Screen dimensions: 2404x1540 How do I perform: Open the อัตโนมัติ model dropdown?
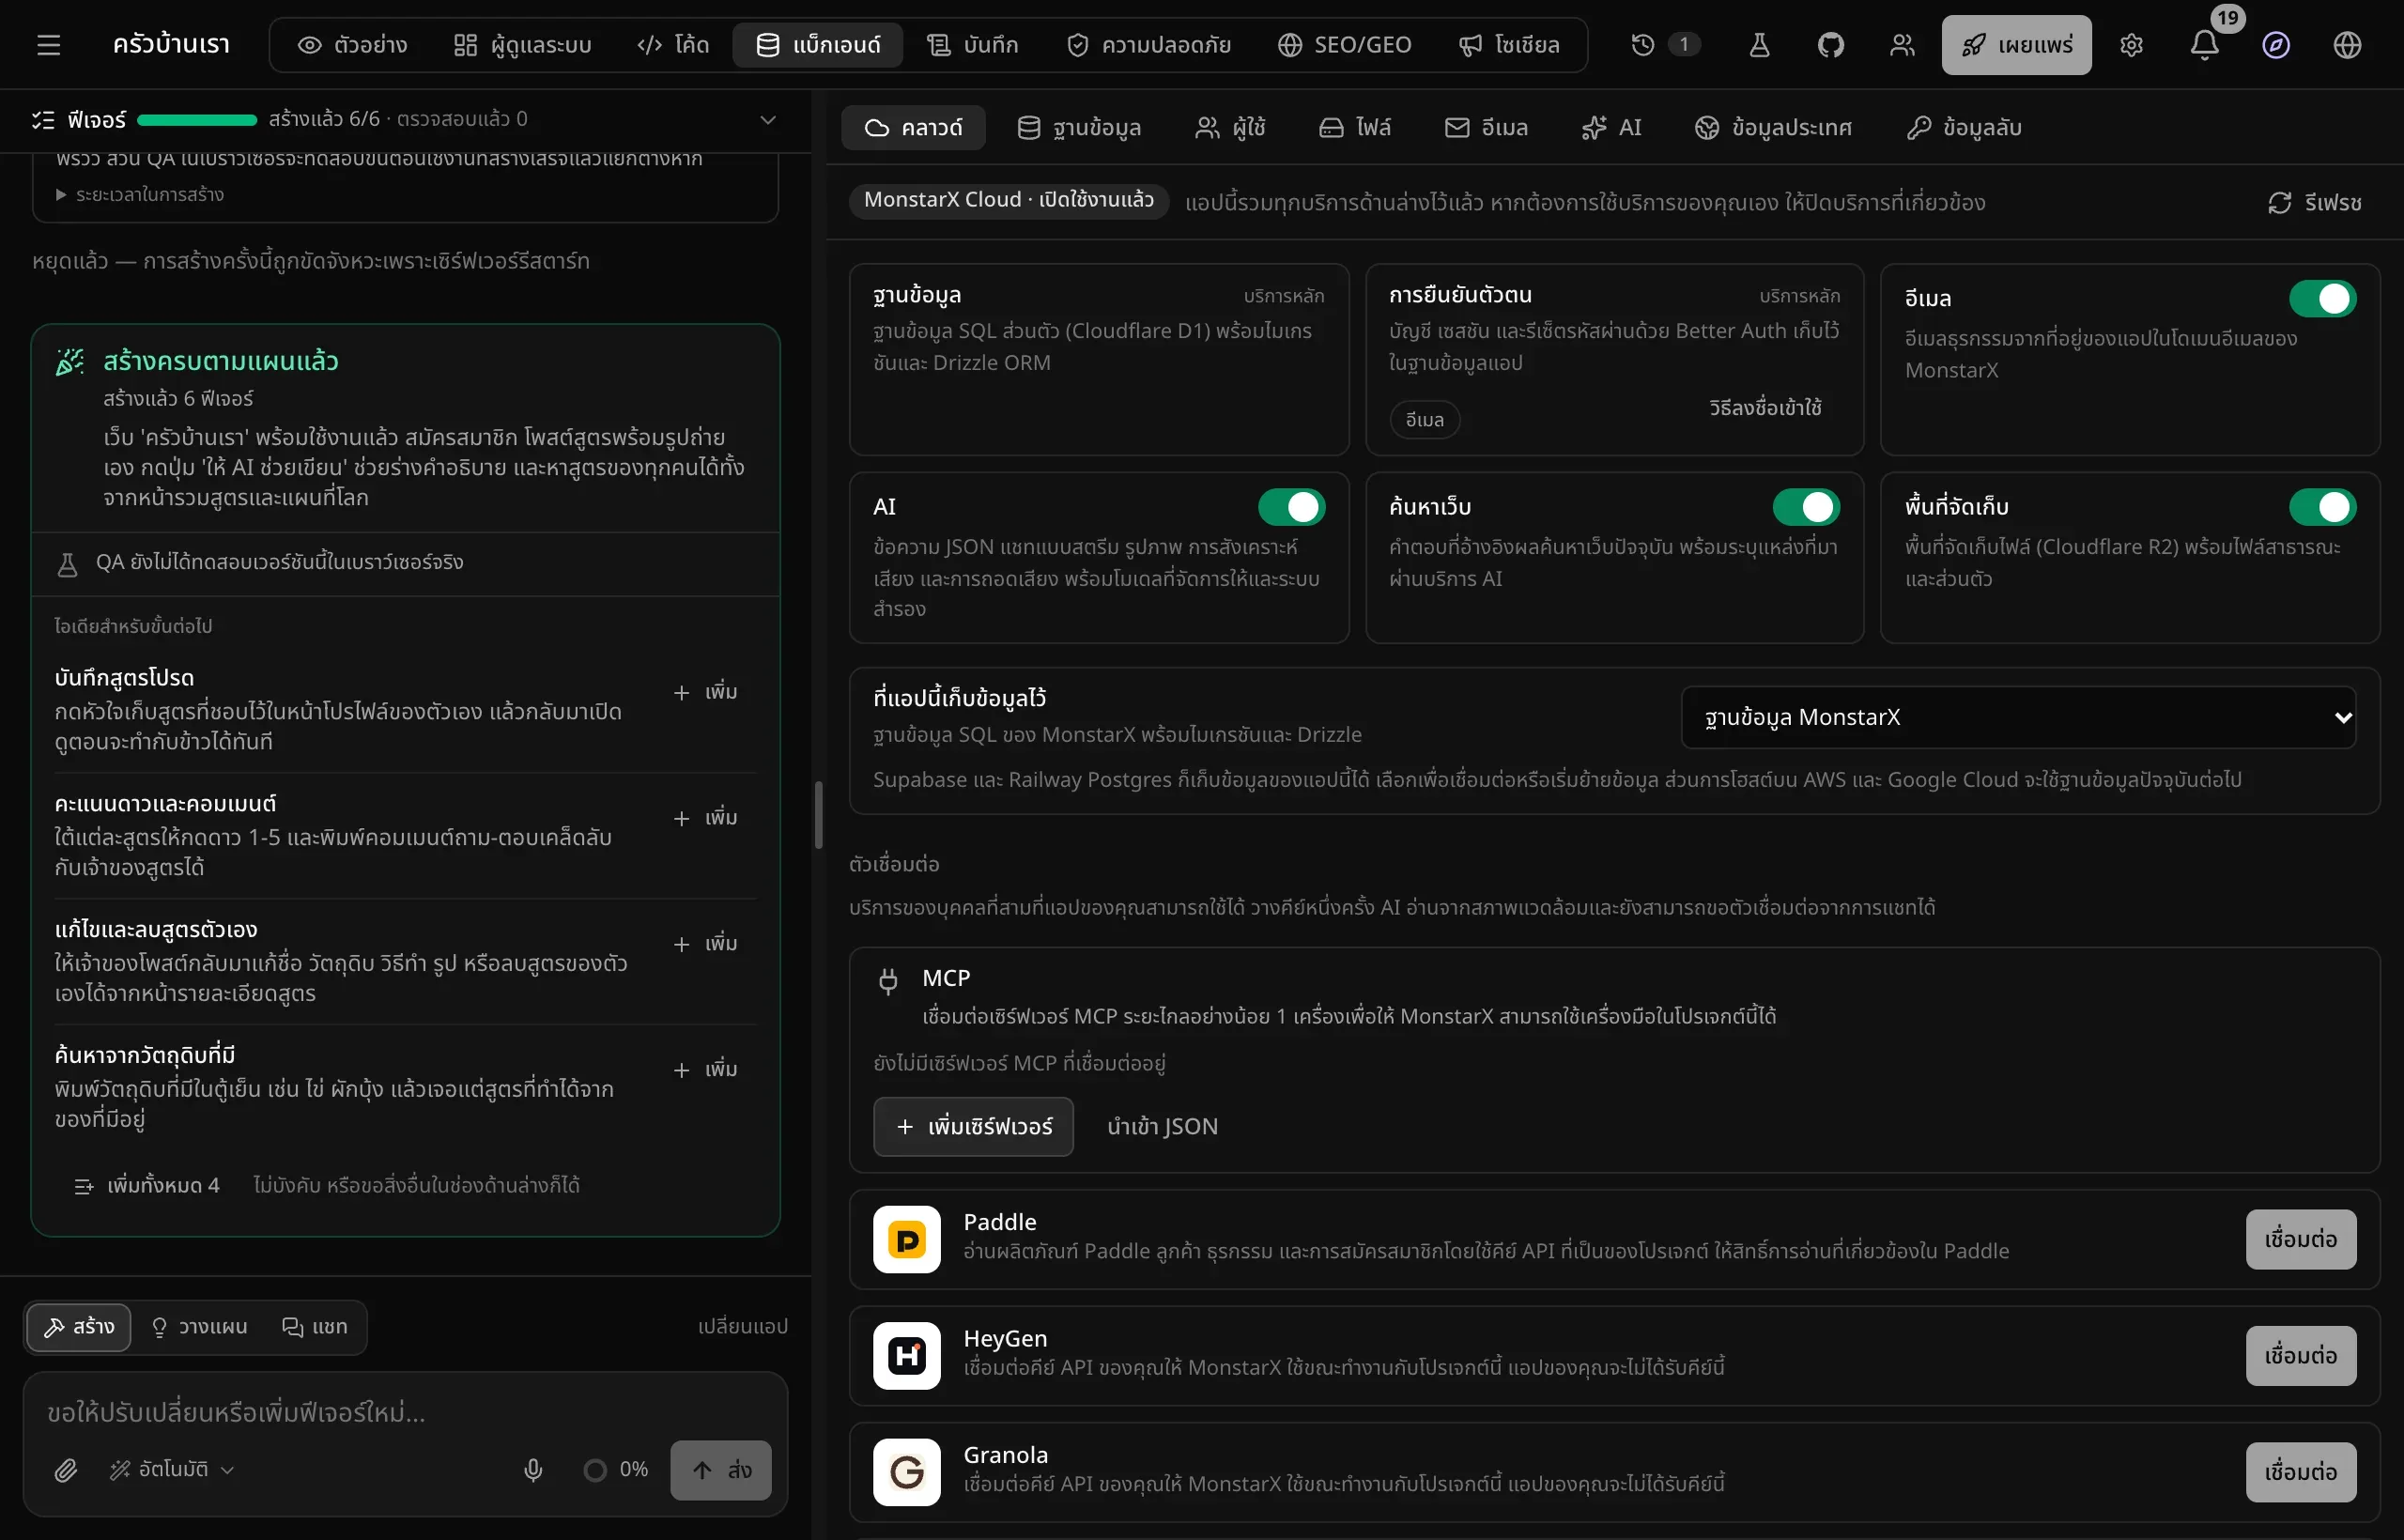[x=172, y=1469]
